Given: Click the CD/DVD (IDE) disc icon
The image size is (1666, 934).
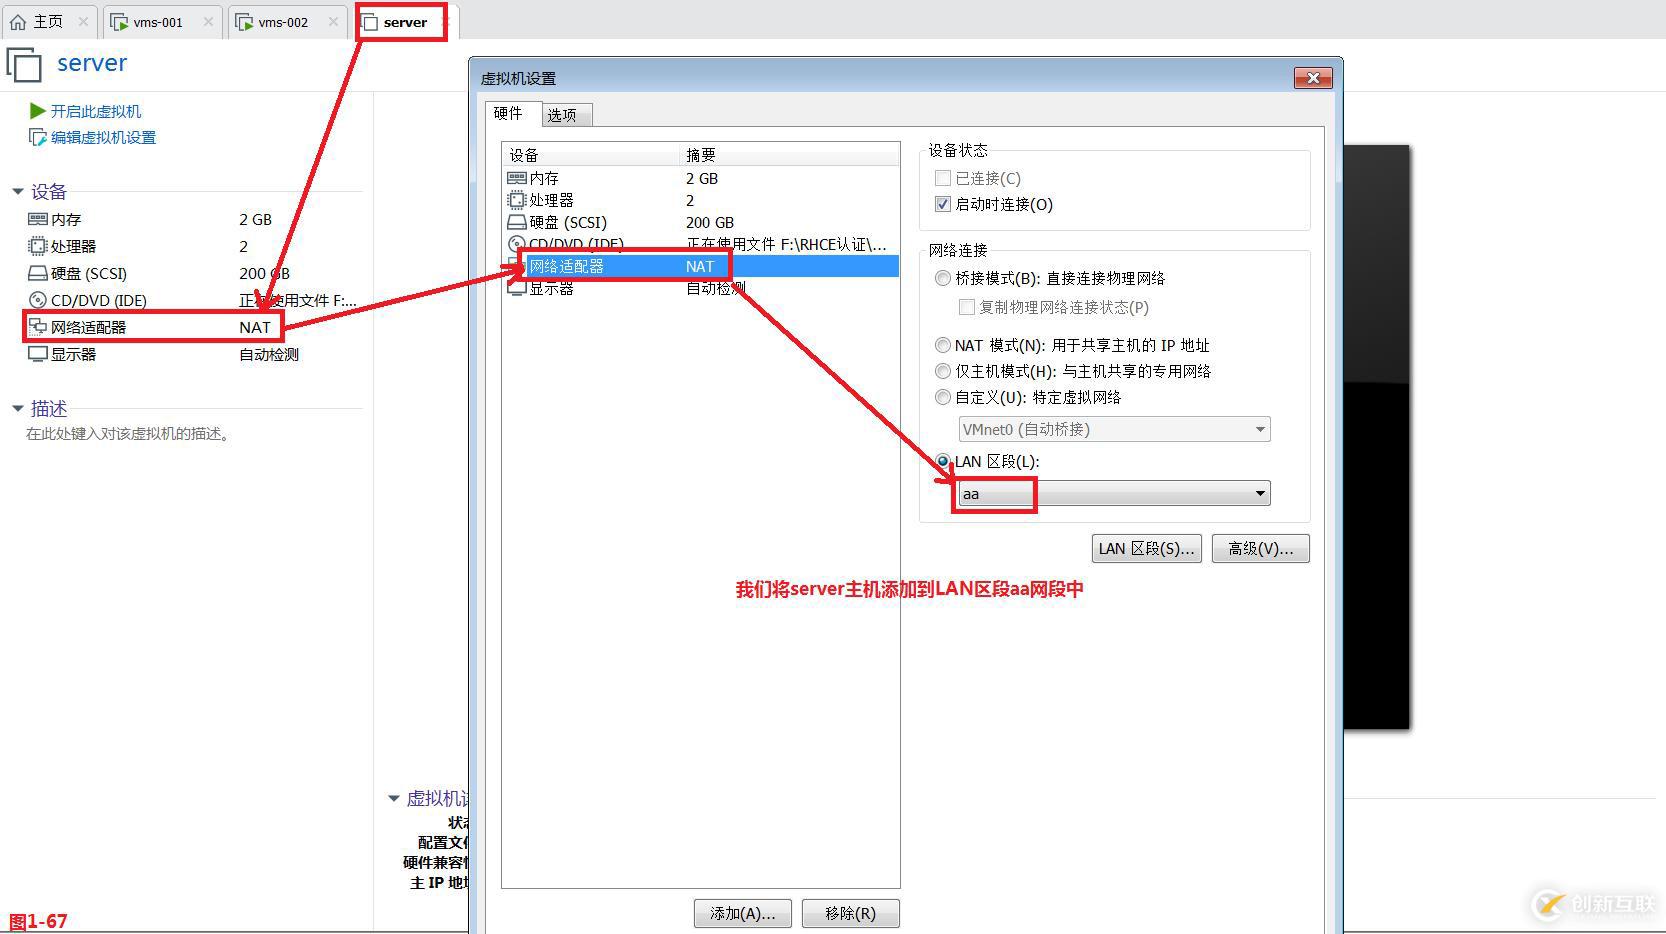Looking at the screenshot, I should pos(36,300).
